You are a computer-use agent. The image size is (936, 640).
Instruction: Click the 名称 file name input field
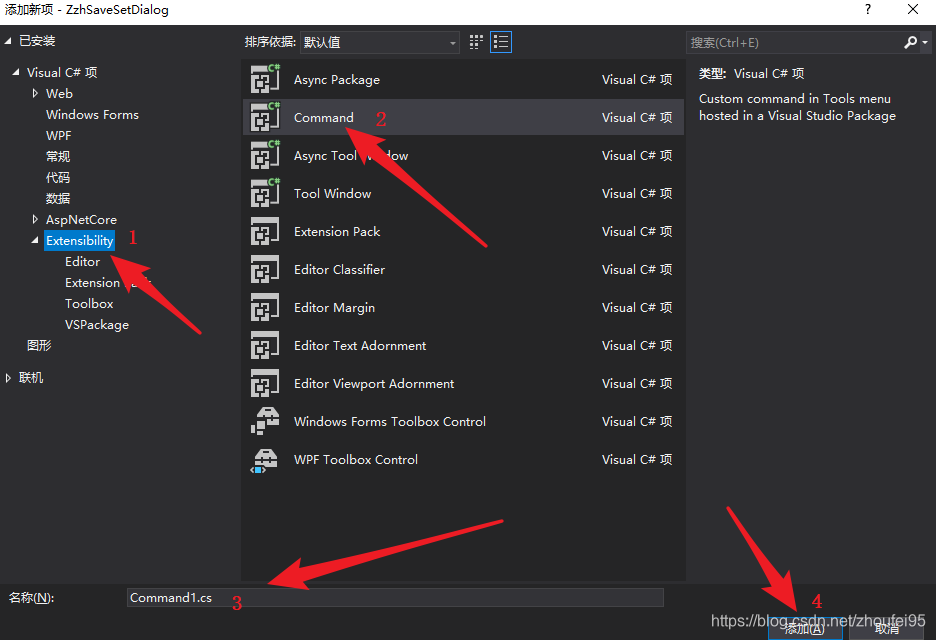pos(395,598)
